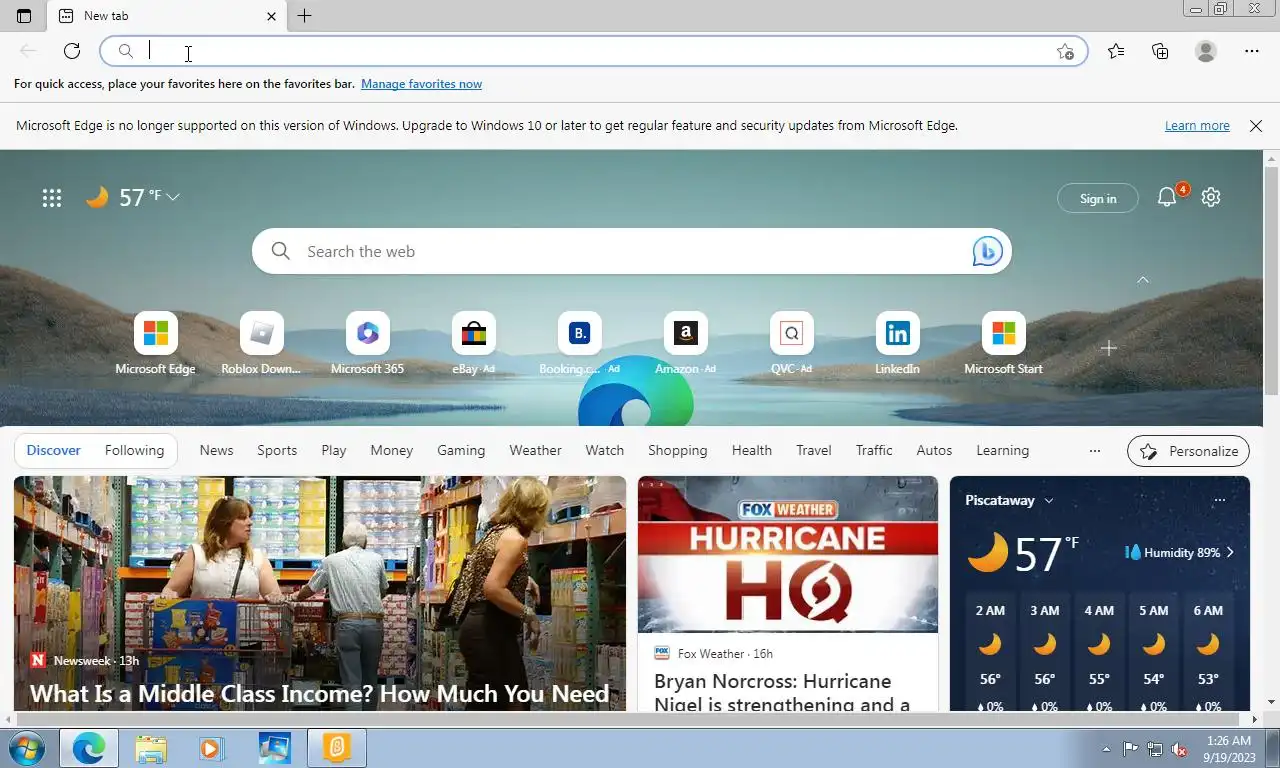
Task: Expand the weather temperature dropdown chevron
Action: [x=173, y=197]
